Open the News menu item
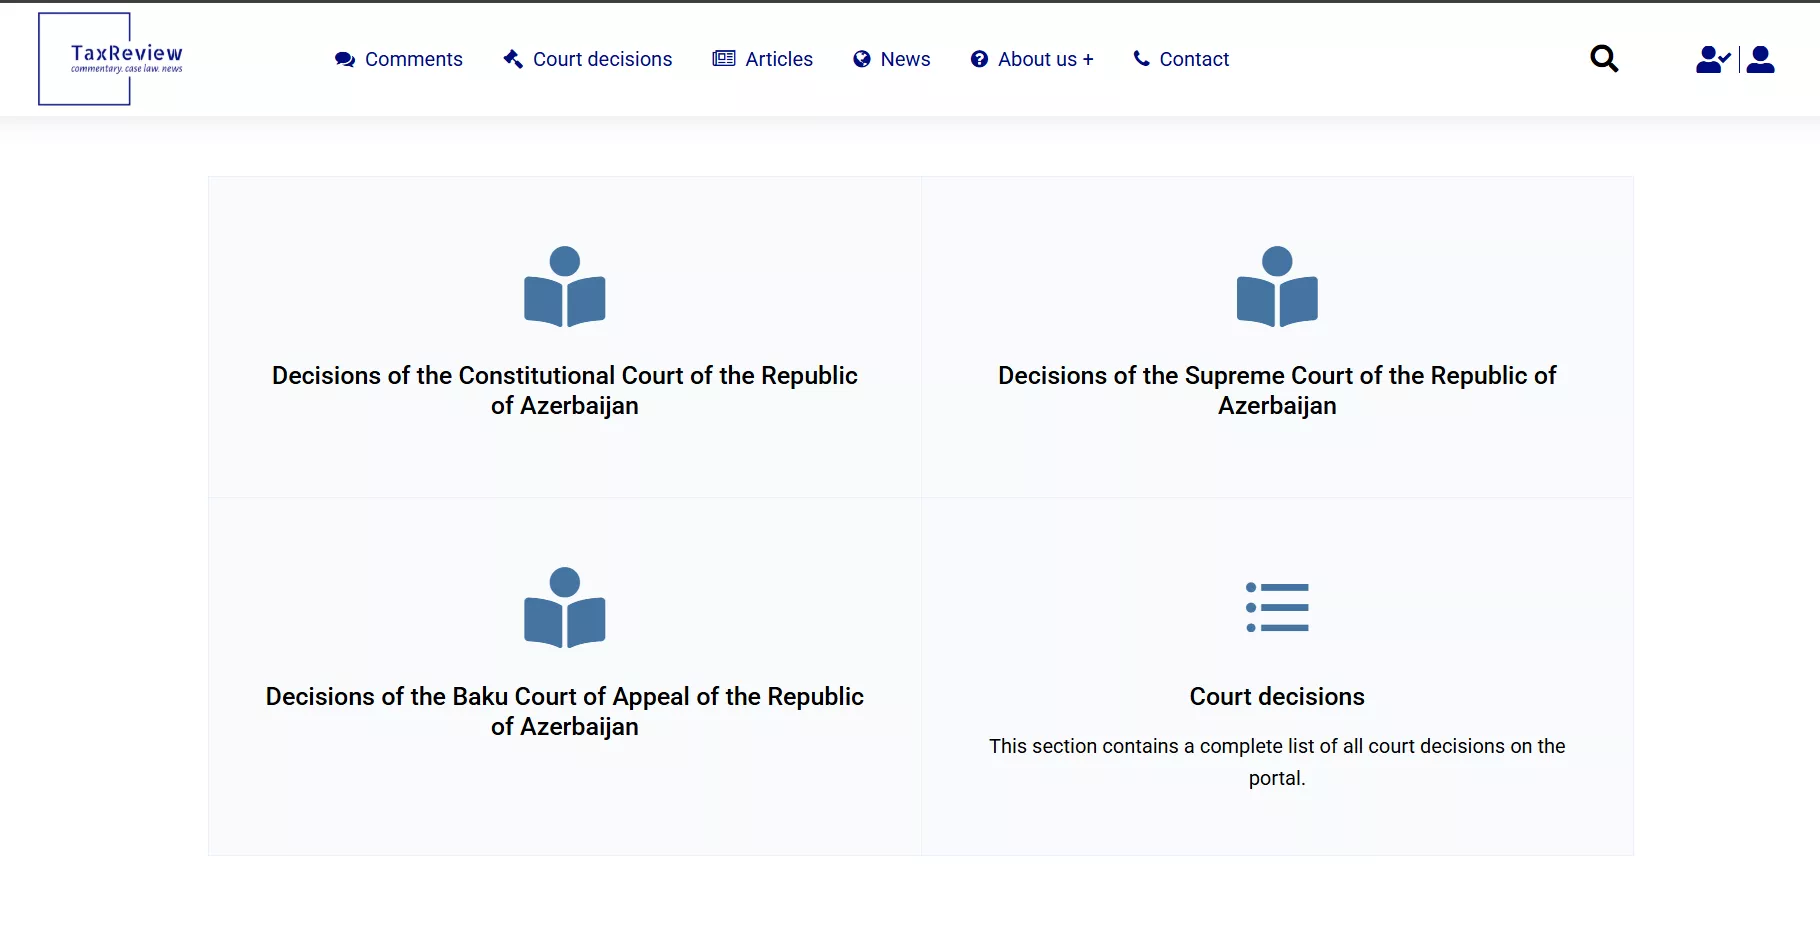Screen dimensions: 1820x929 [905, 60]
